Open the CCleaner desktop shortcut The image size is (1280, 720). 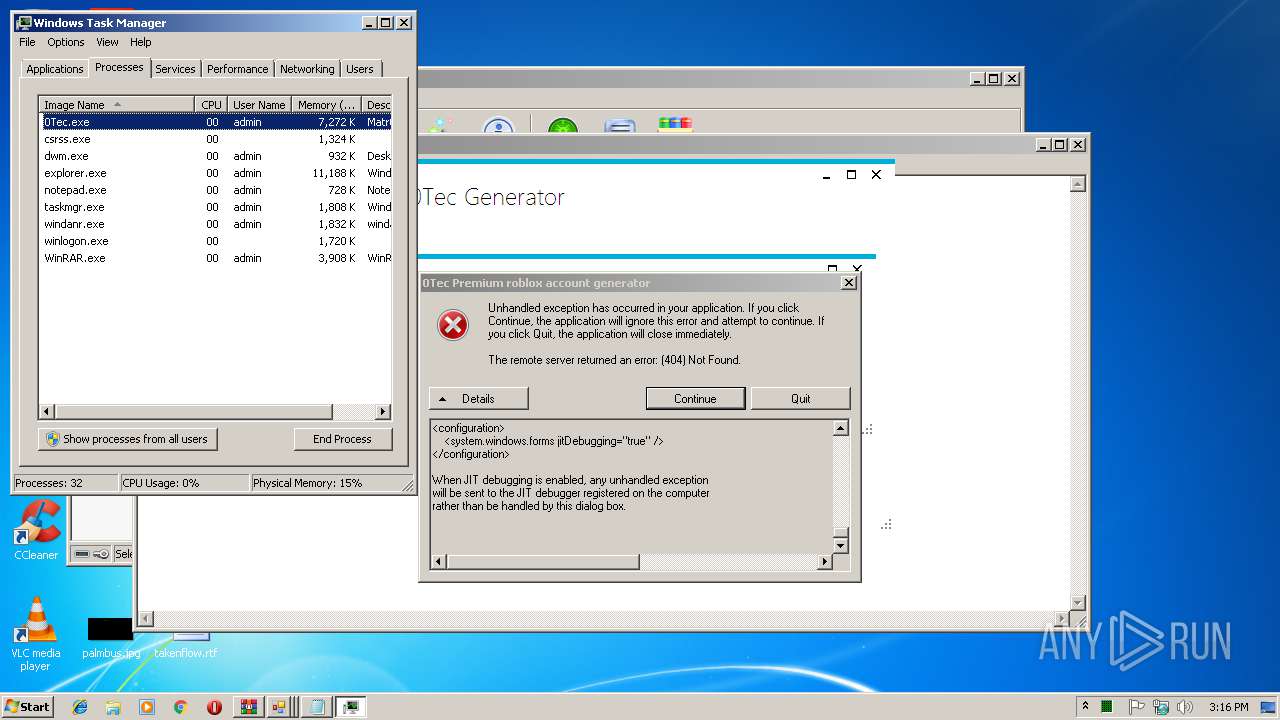coord(36,530)
